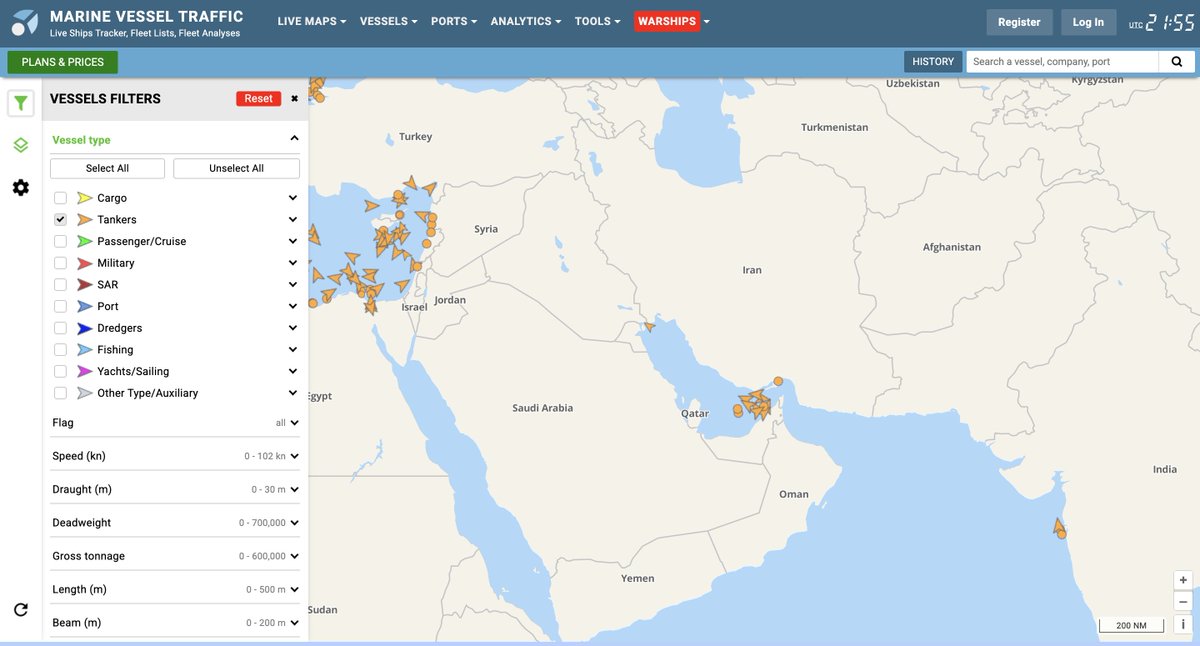
Task: Expand the Draught (m) filter
Action: 176,489
